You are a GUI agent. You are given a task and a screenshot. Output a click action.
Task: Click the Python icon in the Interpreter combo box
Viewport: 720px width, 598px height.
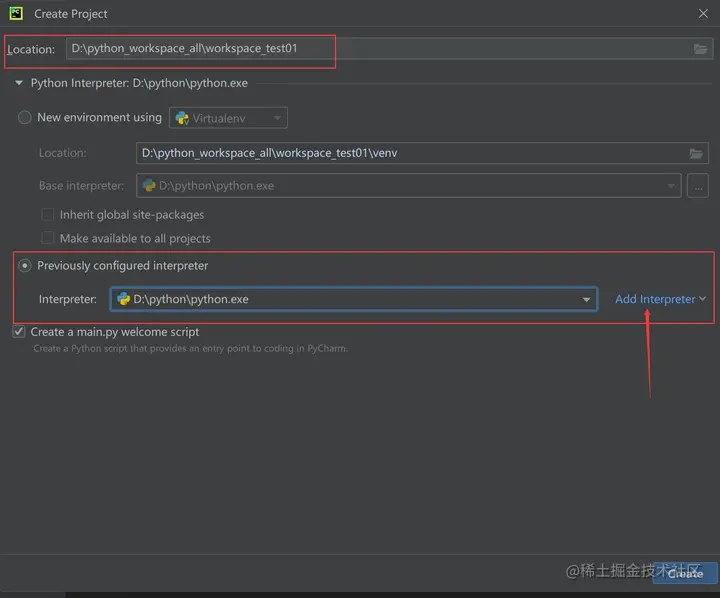124,299
